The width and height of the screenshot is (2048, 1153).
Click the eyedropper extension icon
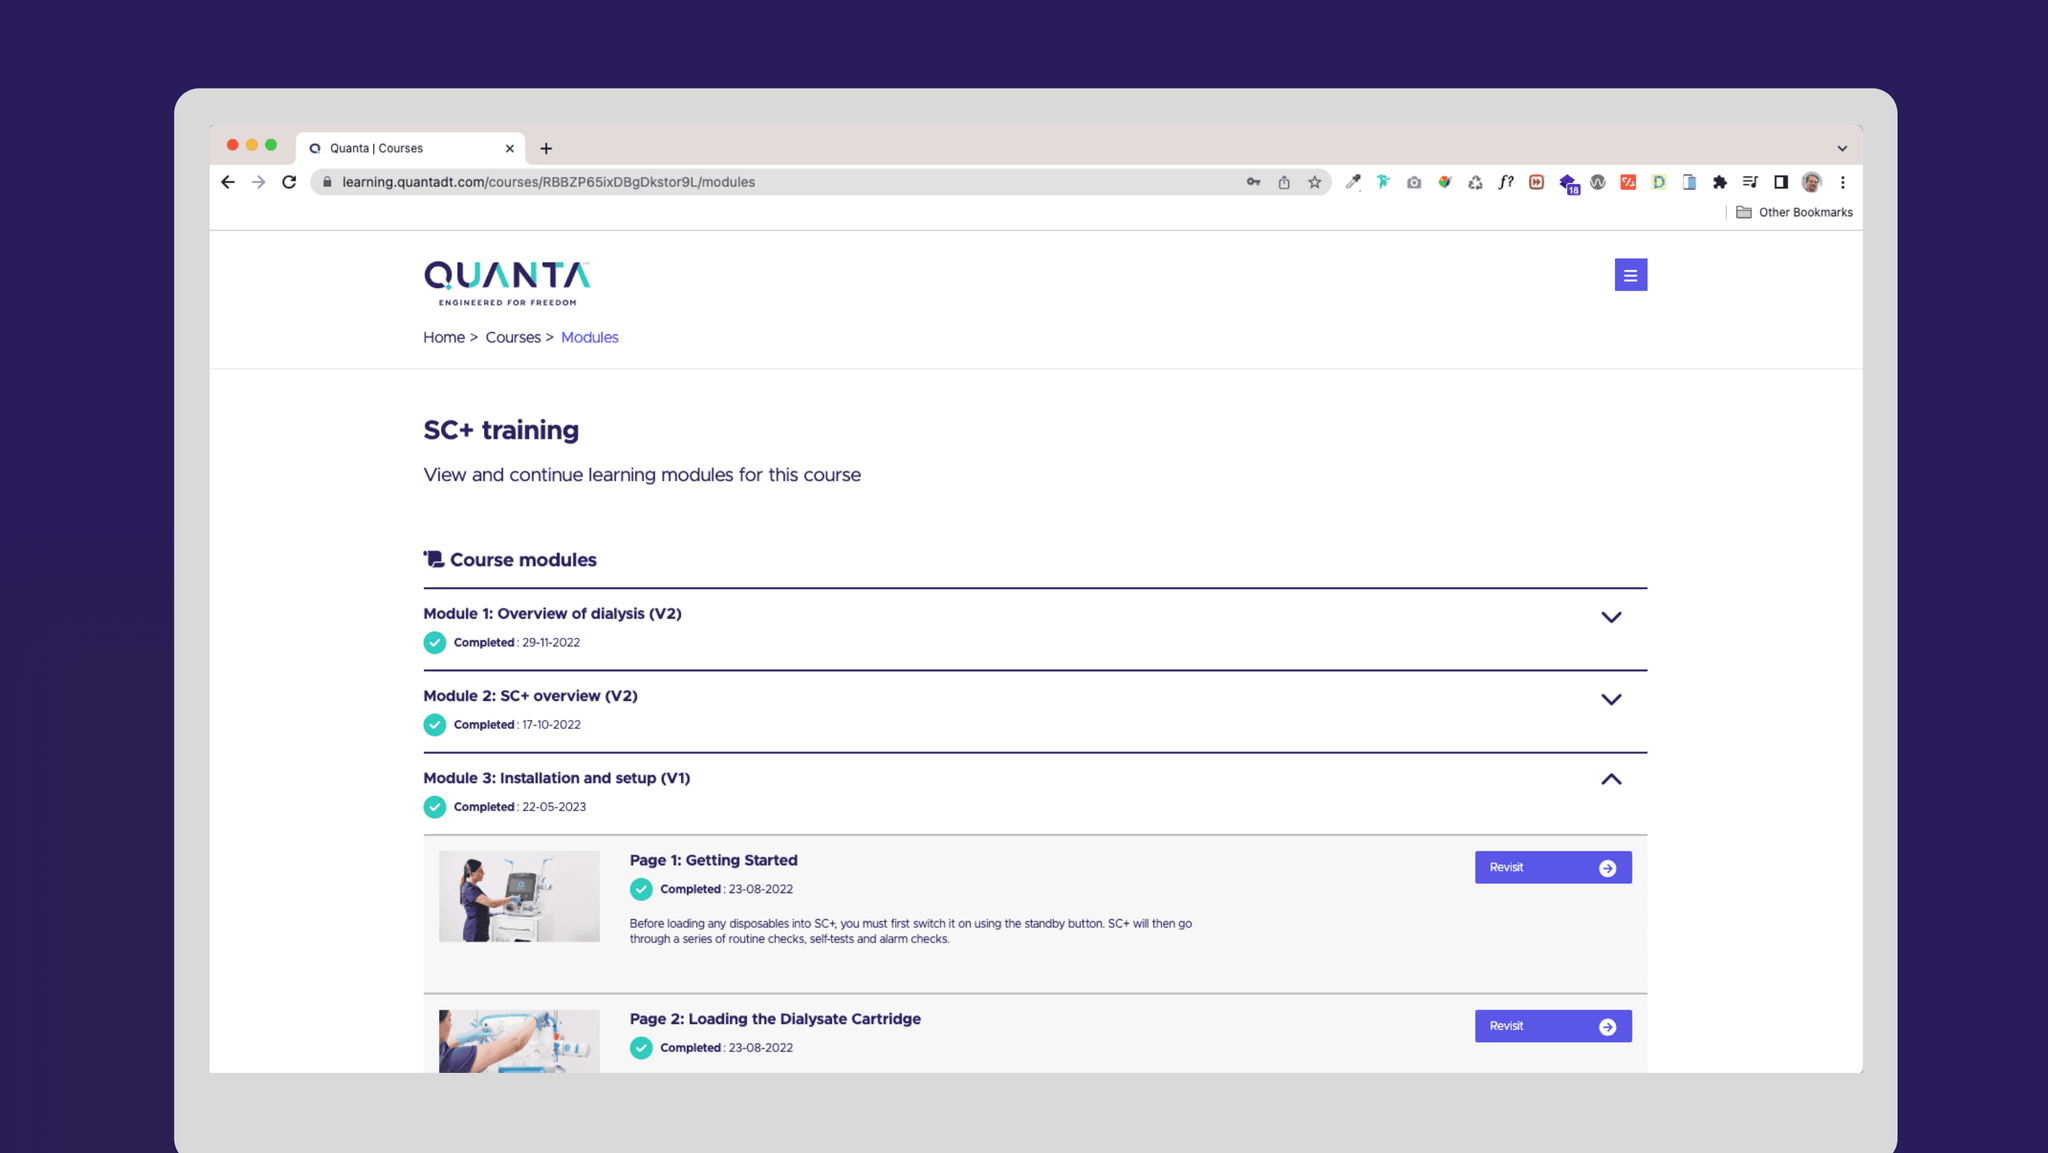1352,182
